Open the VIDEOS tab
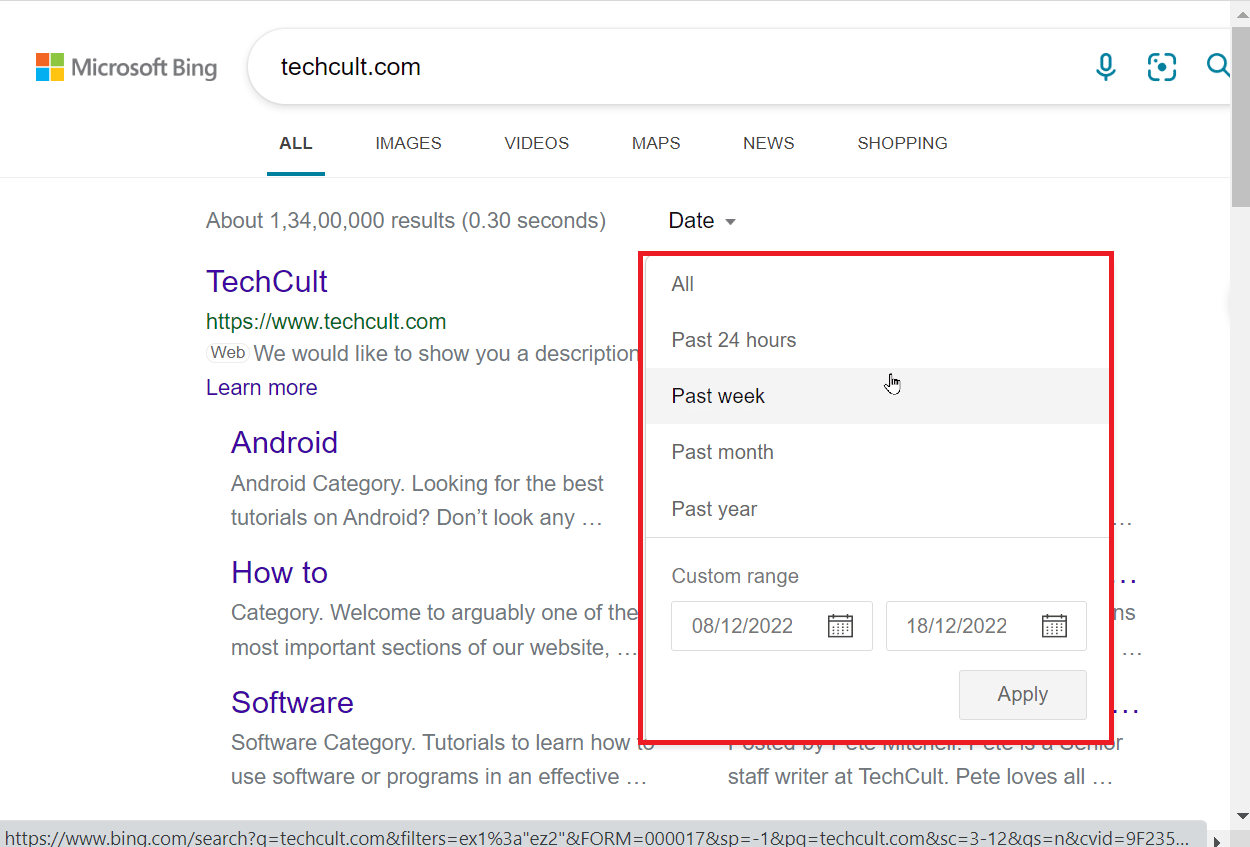The height and width of the screenshot is (847, 1250). click(537, 143)
